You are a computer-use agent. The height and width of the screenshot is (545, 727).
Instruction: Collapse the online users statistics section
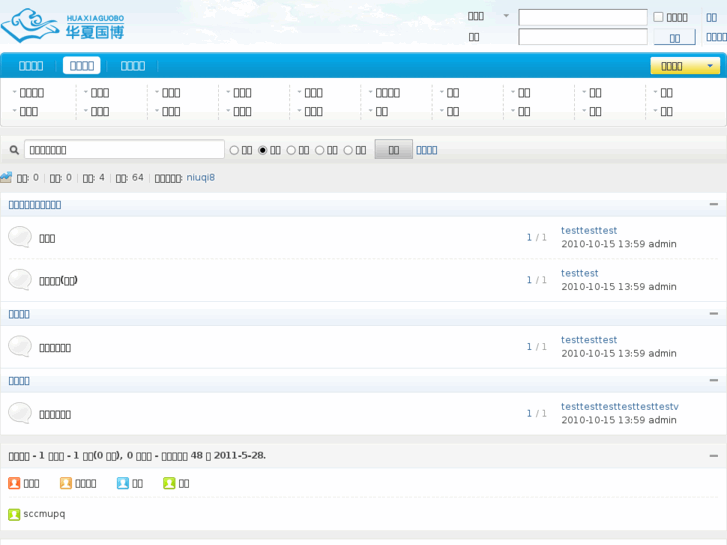pos(713,455)
